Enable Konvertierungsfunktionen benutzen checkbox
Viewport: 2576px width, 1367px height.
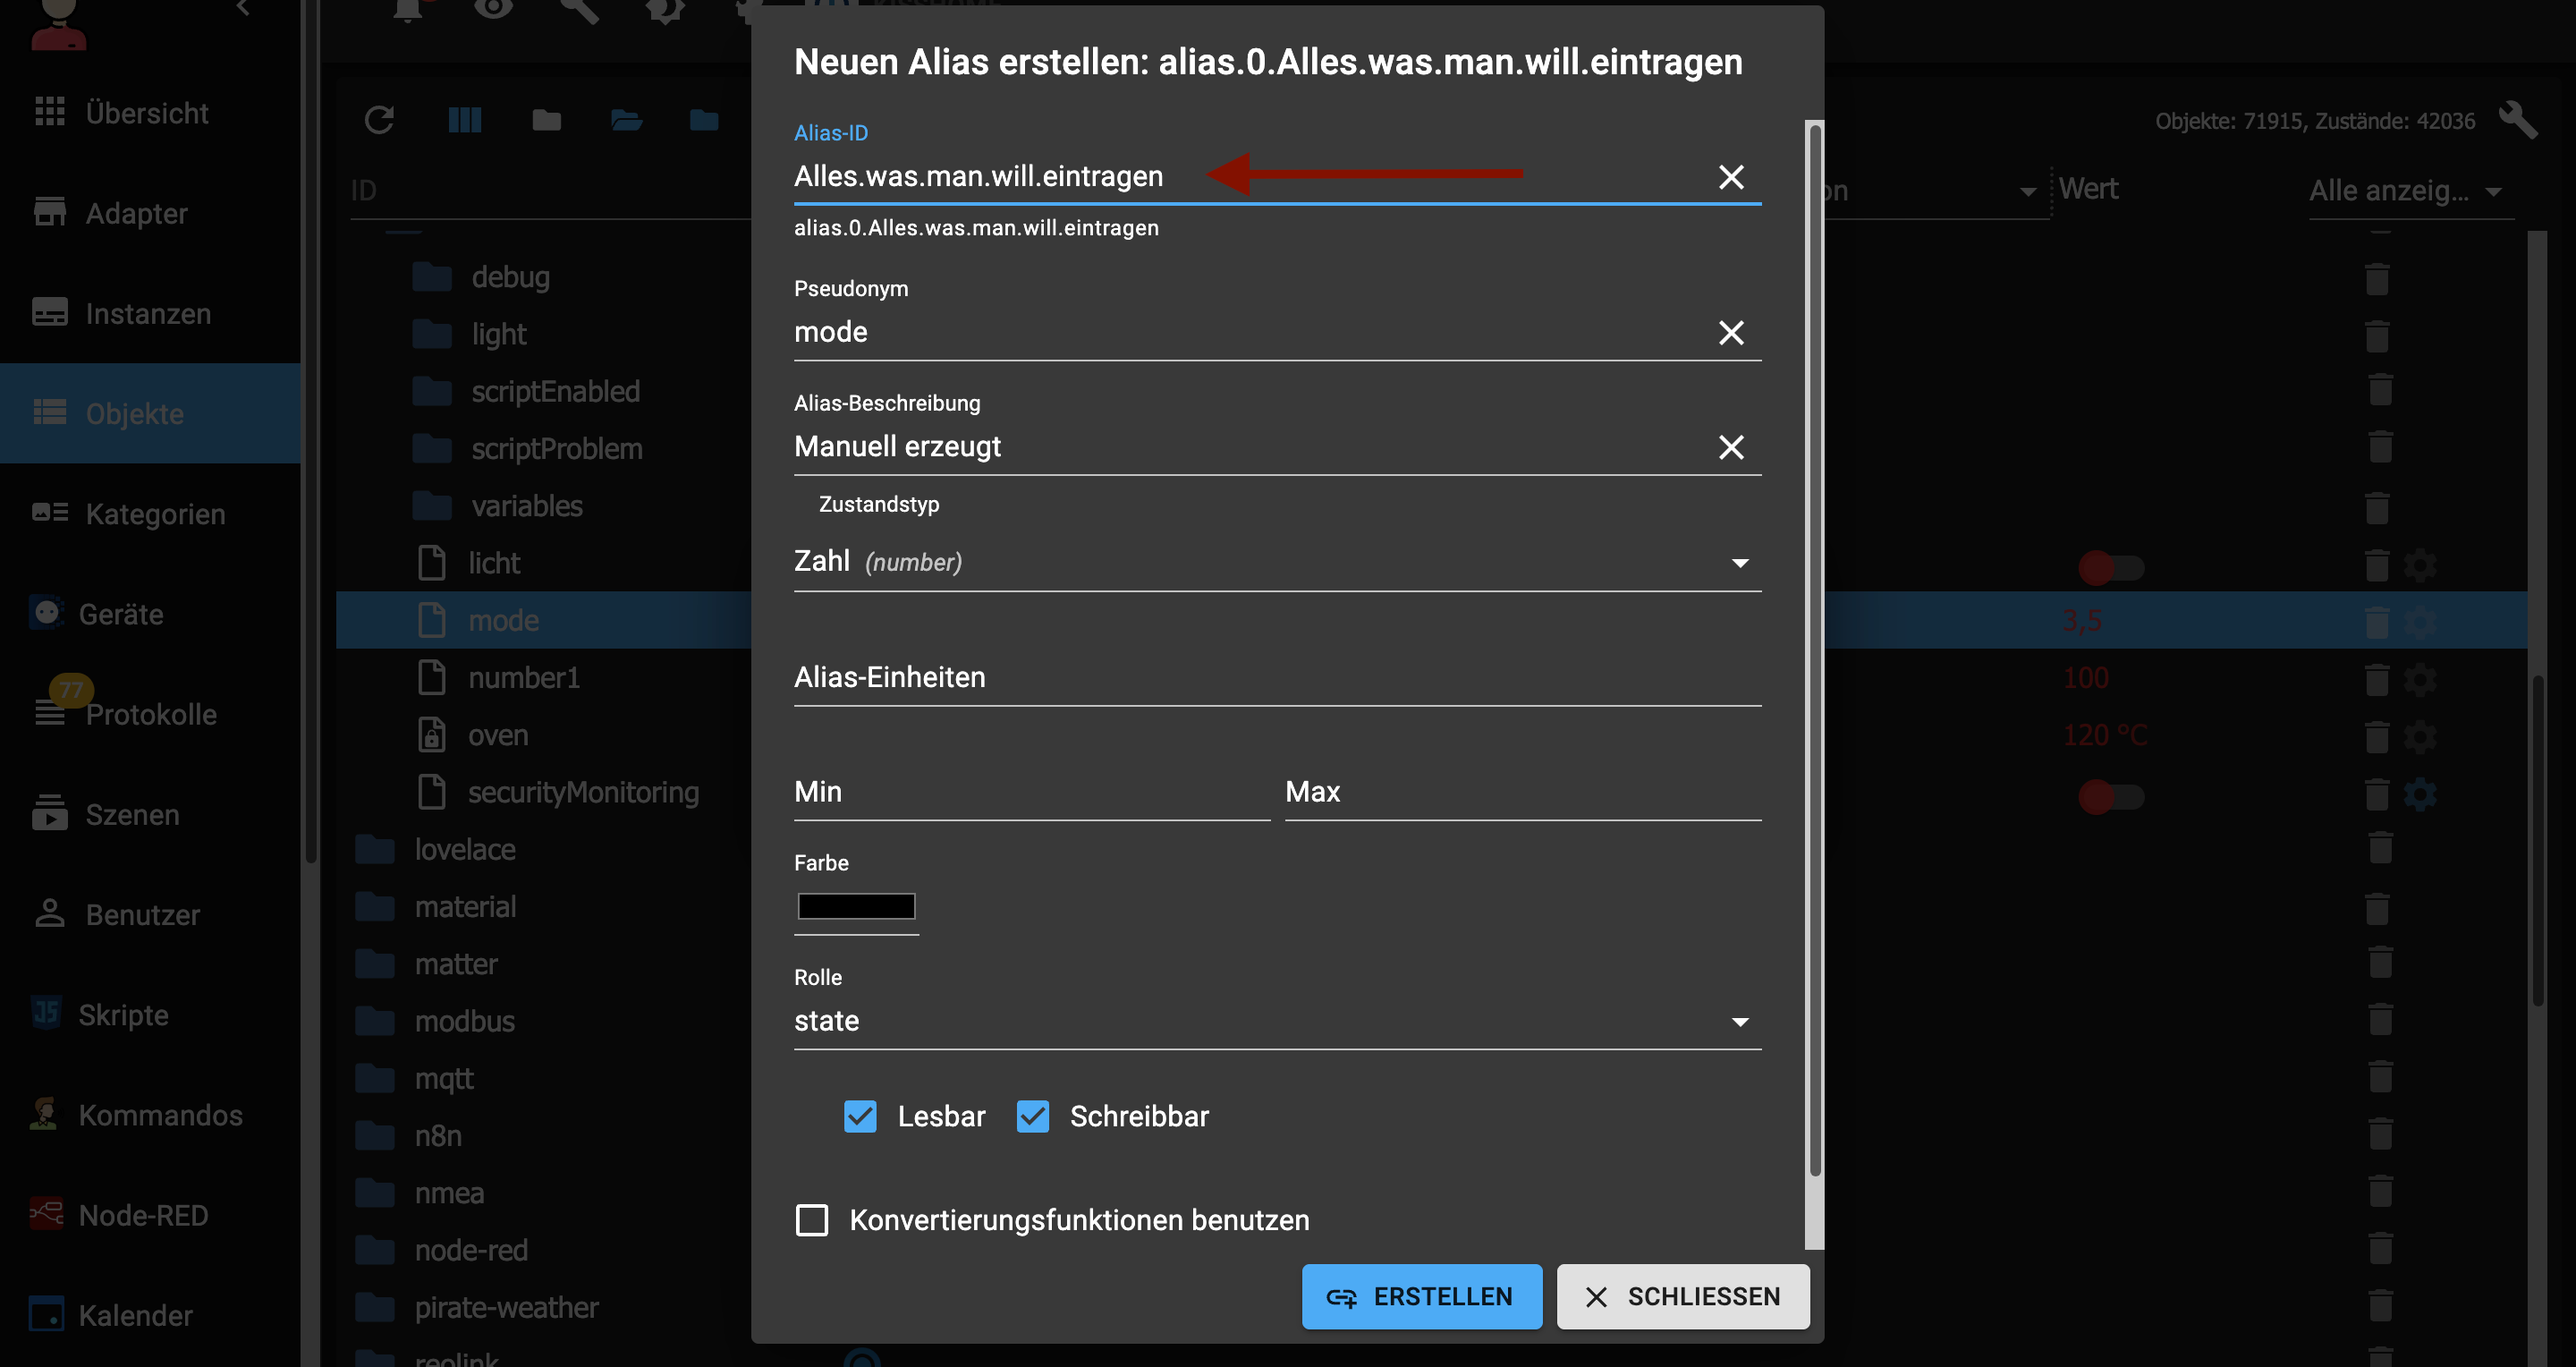click(x=811, y=1220)
